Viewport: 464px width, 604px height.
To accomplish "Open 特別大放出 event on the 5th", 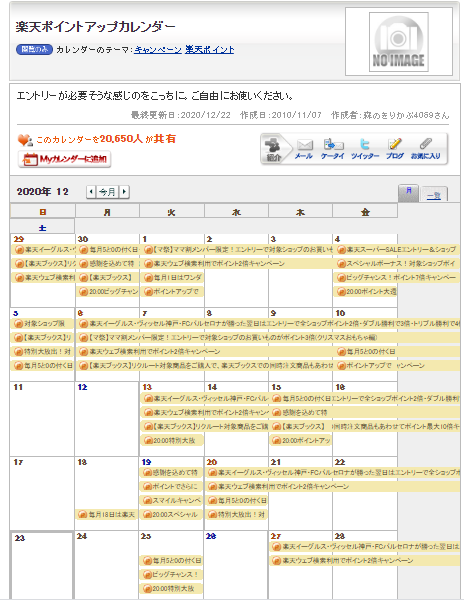I will [x=43, y=351].
